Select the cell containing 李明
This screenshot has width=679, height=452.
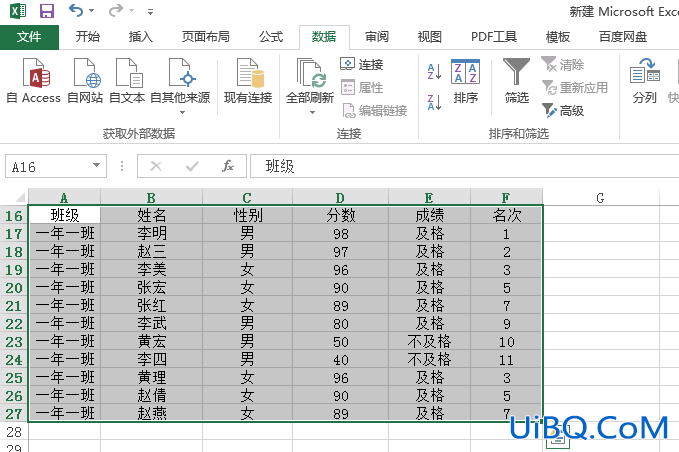point(152,233)
